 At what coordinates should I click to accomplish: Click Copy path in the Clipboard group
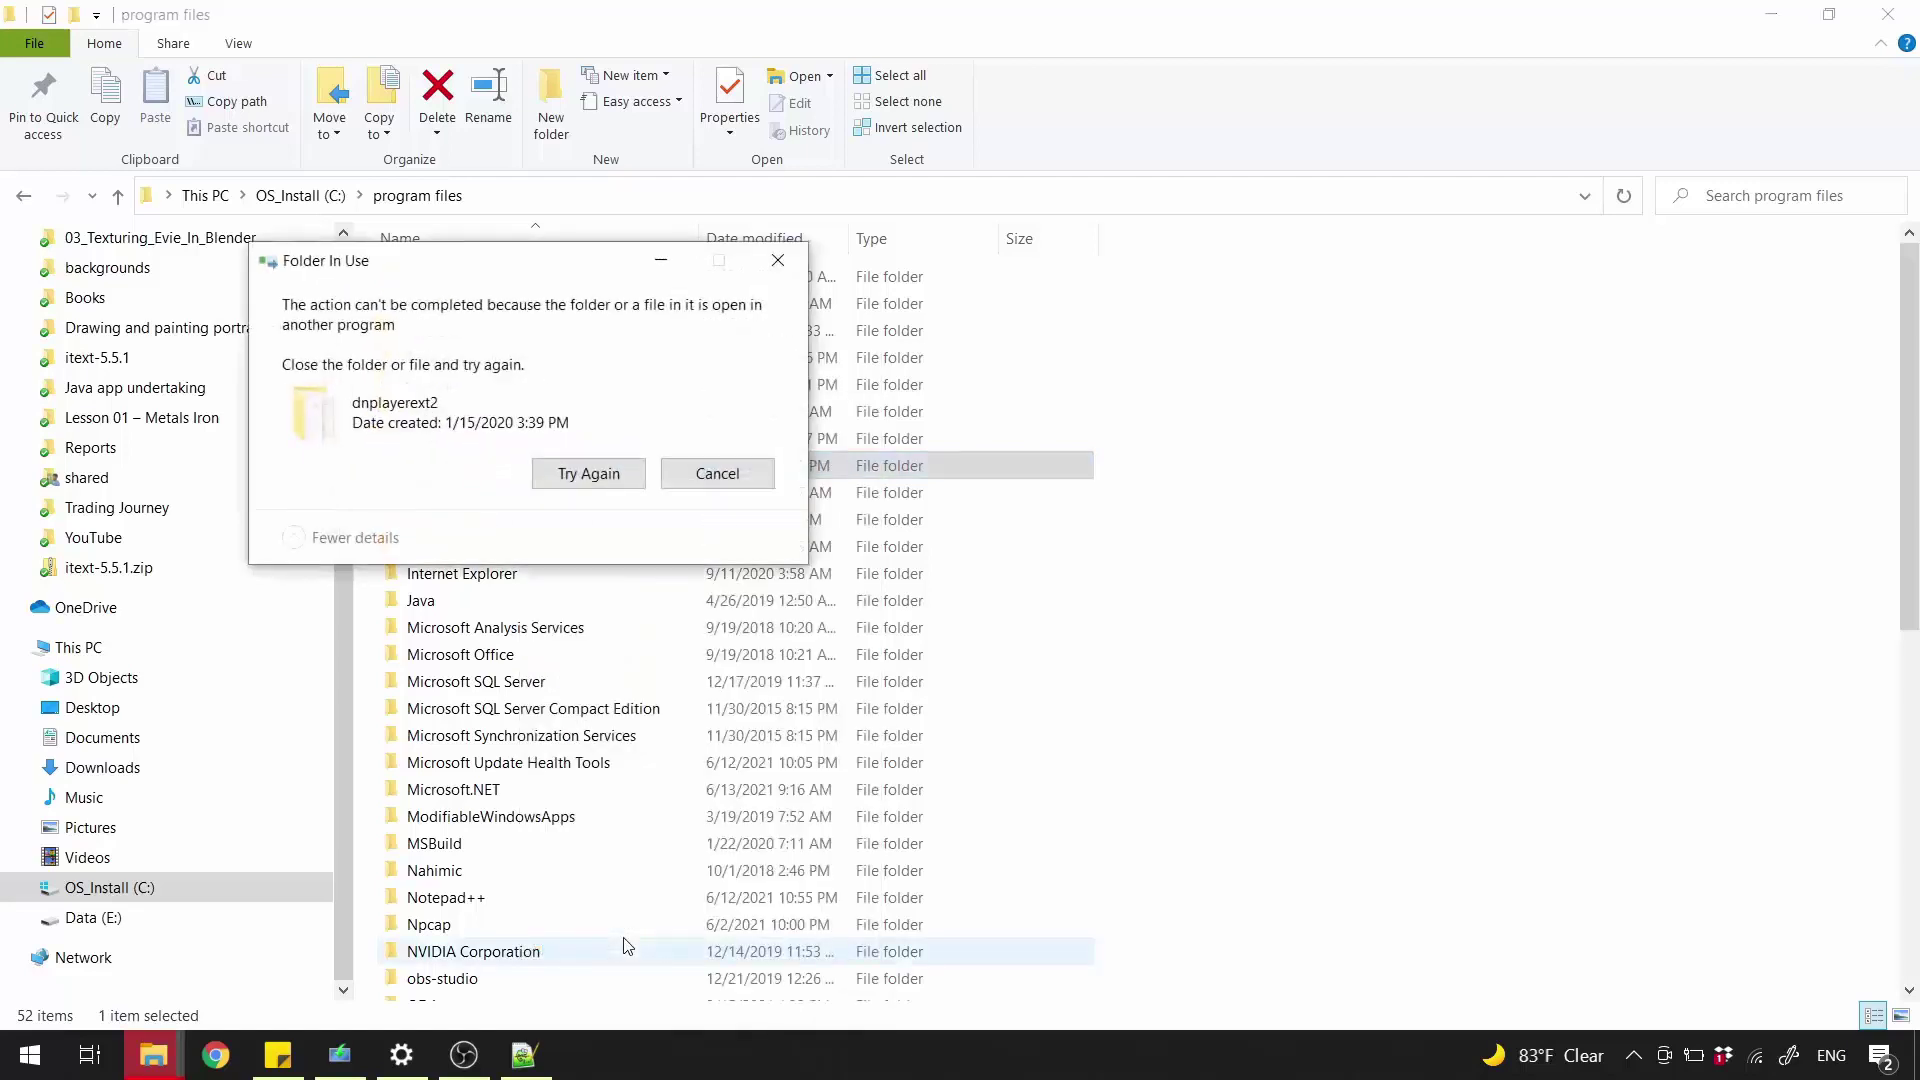227,101
